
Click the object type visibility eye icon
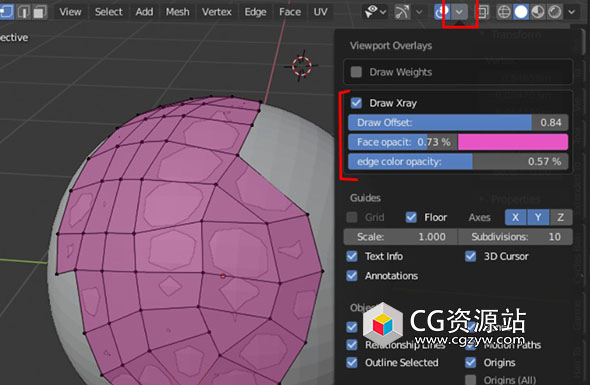pos(370,12)
